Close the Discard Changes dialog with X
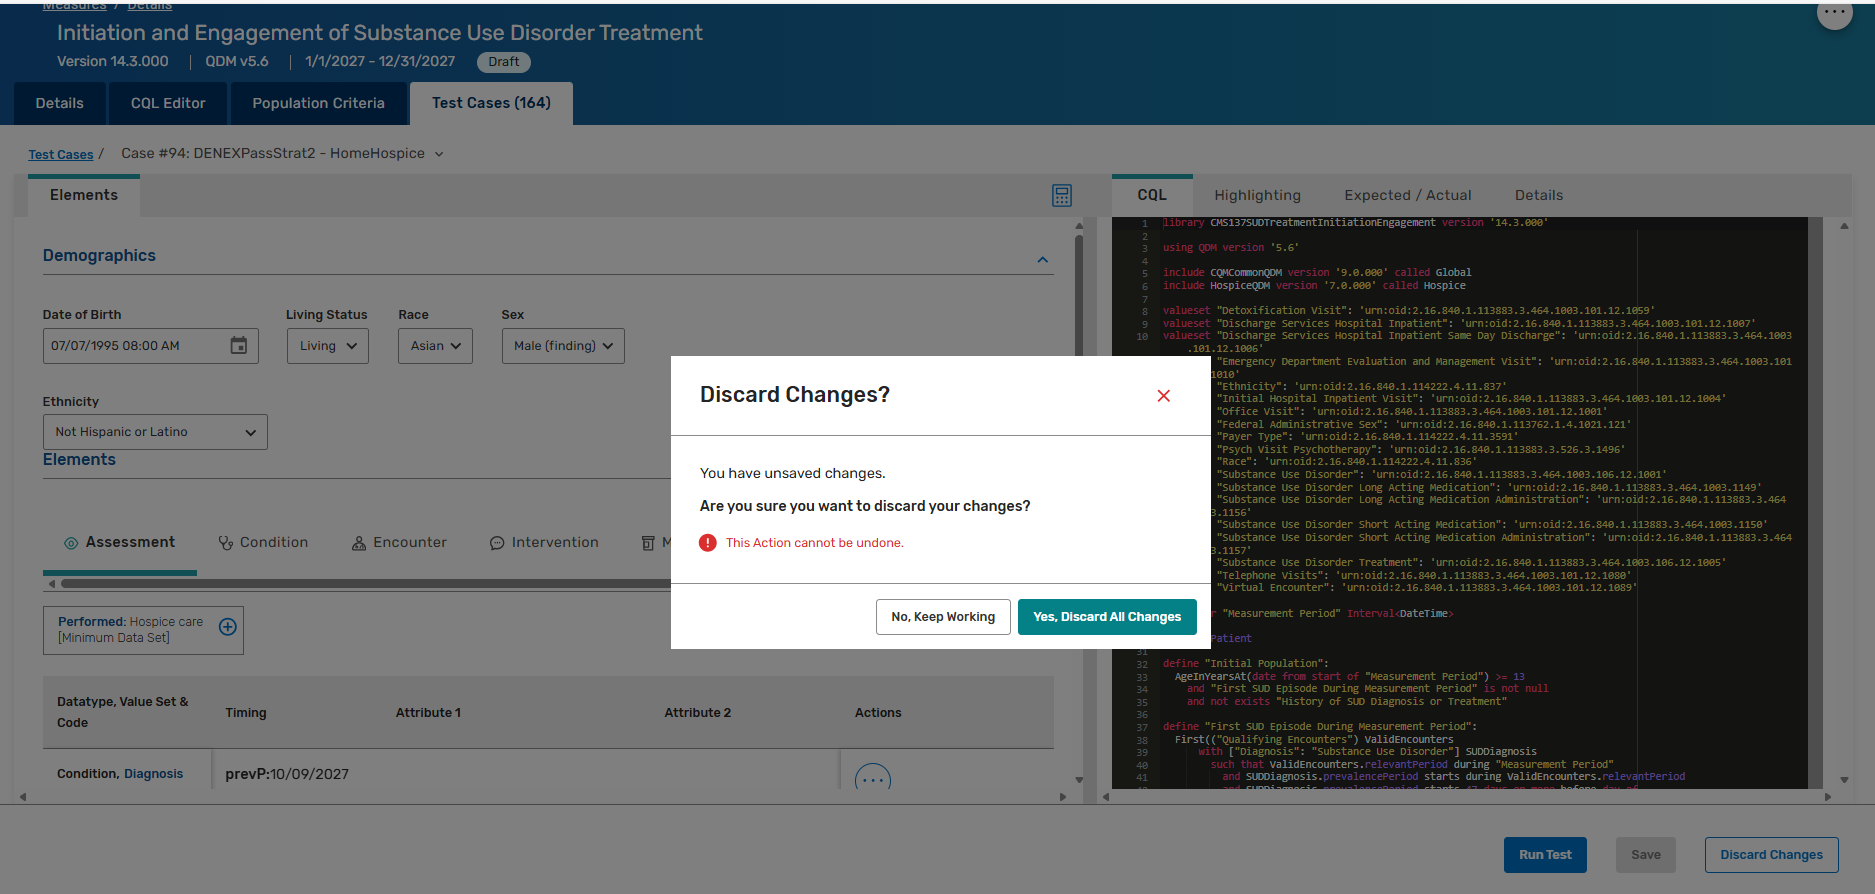The width and height of the screenshot is (1875, 894). coord(1163,396)
